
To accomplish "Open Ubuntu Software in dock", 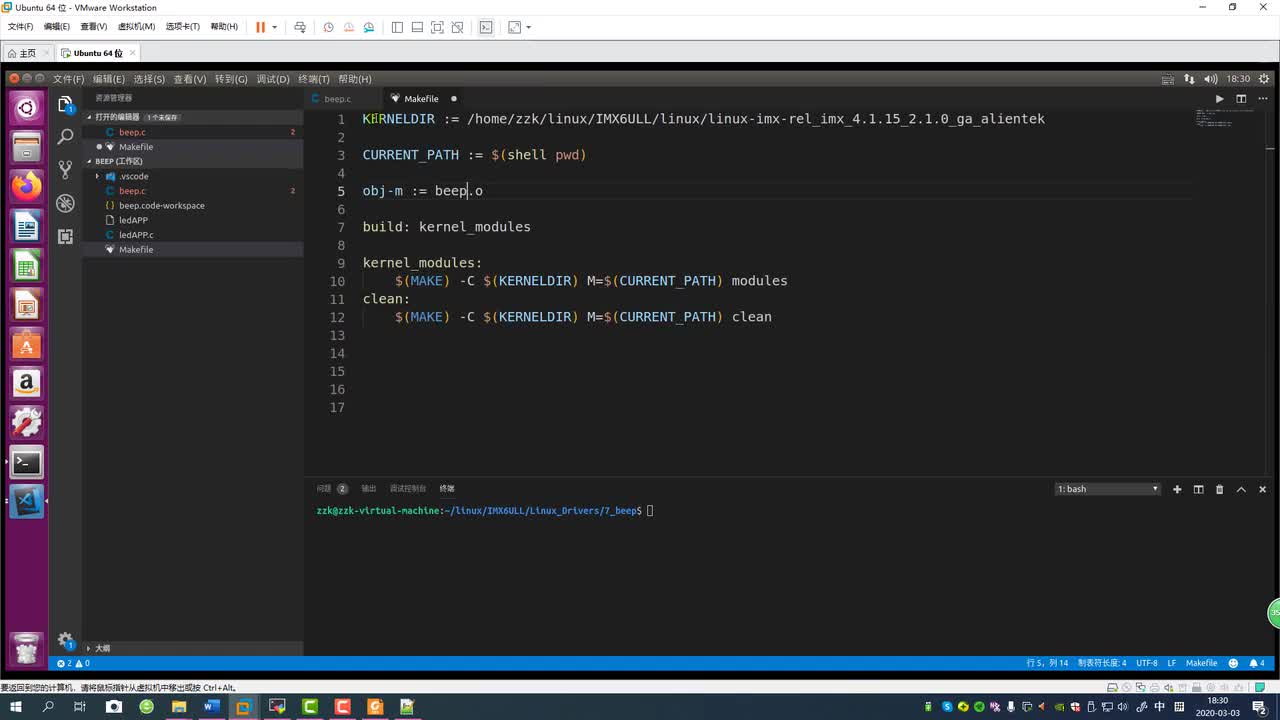I will 27,345.
